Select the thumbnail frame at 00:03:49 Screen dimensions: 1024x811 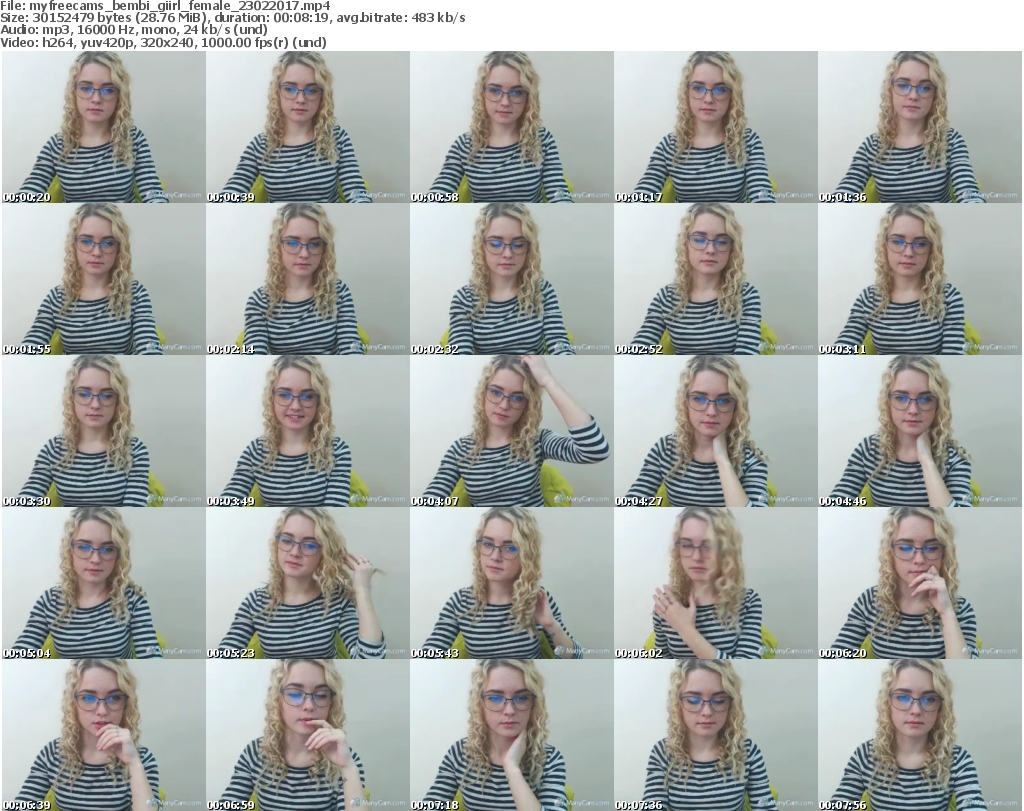(x=308, y=431)
